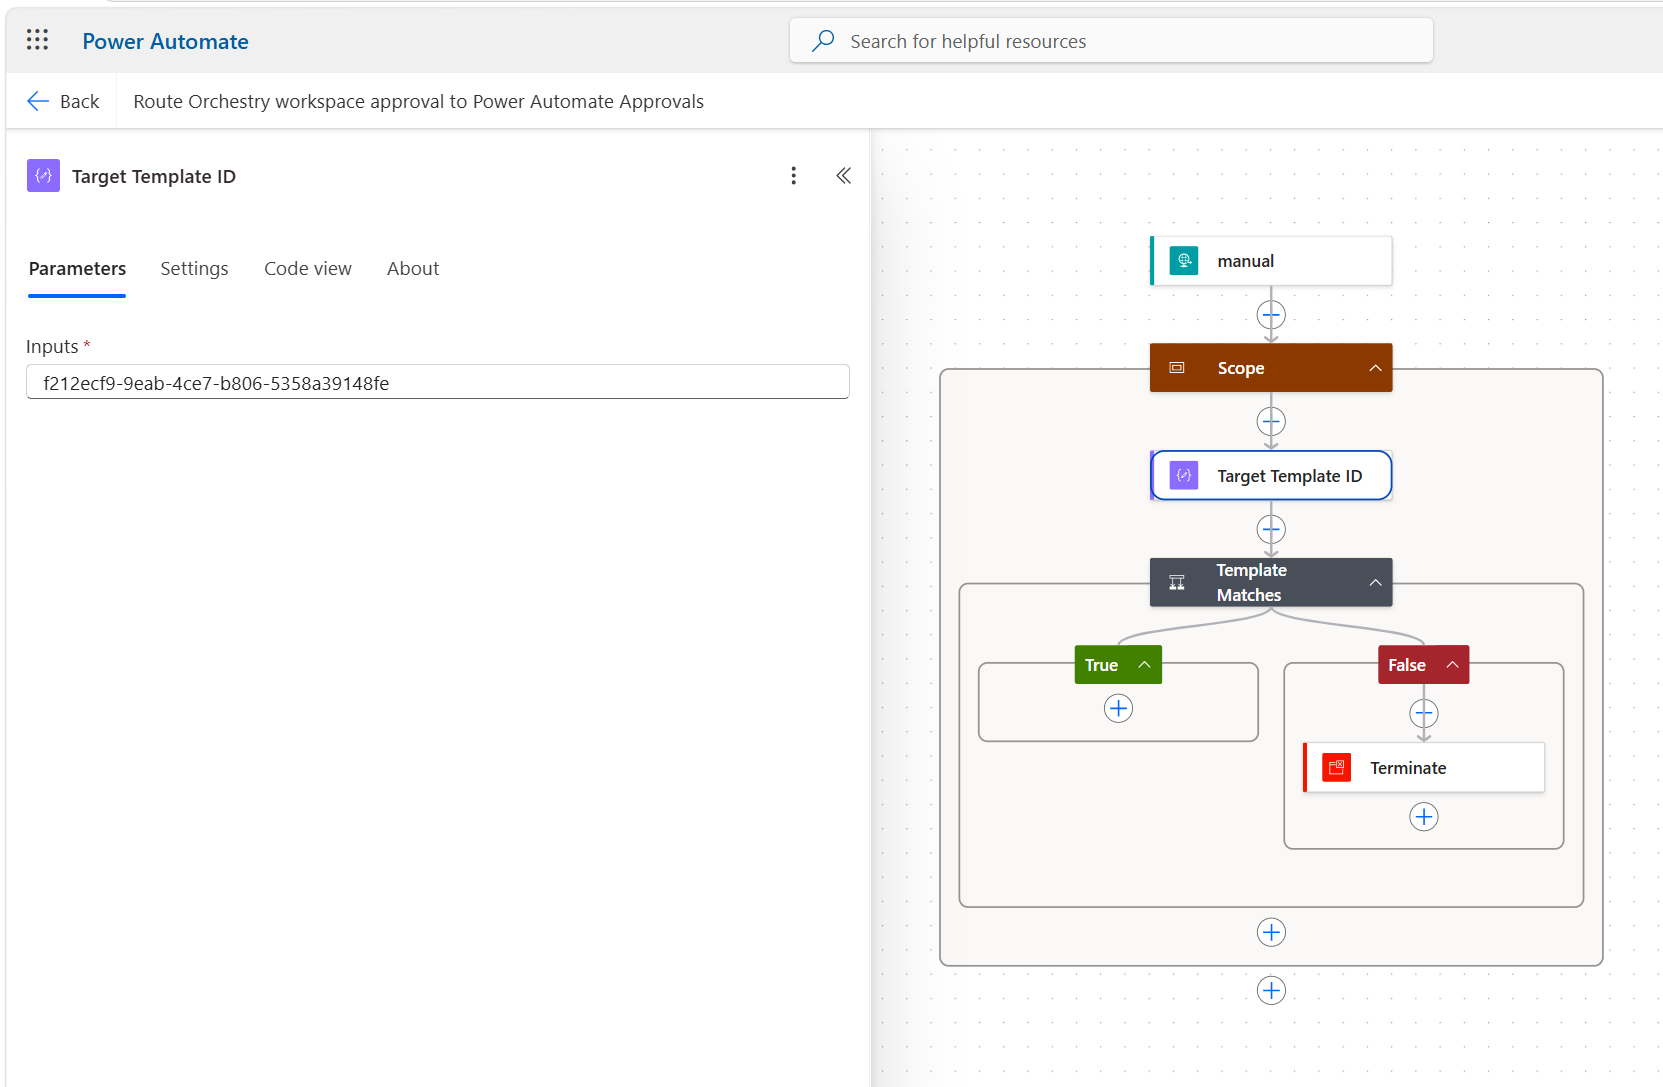Add an action after Template Matches condition
This screenshot has height=1087, width=1663.
pos(1271,933)
